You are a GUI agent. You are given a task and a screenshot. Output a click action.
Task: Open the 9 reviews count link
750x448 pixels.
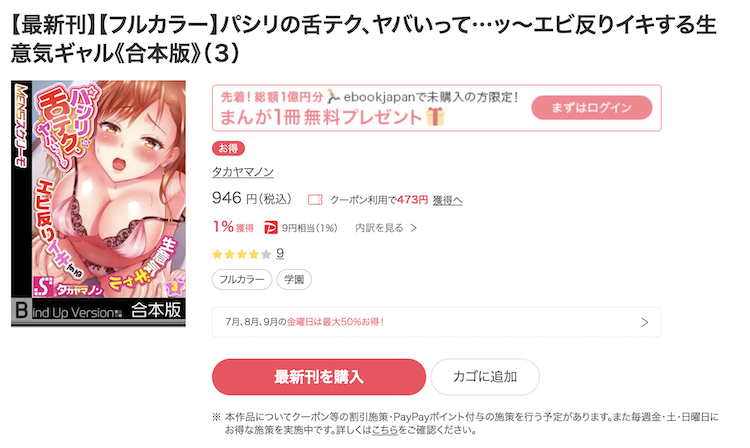point(280,253)
